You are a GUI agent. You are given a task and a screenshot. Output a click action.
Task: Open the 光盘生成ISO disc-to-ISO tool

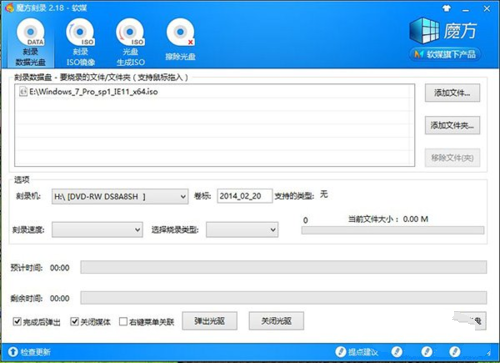pyautogui.click(x=130, y=42)
